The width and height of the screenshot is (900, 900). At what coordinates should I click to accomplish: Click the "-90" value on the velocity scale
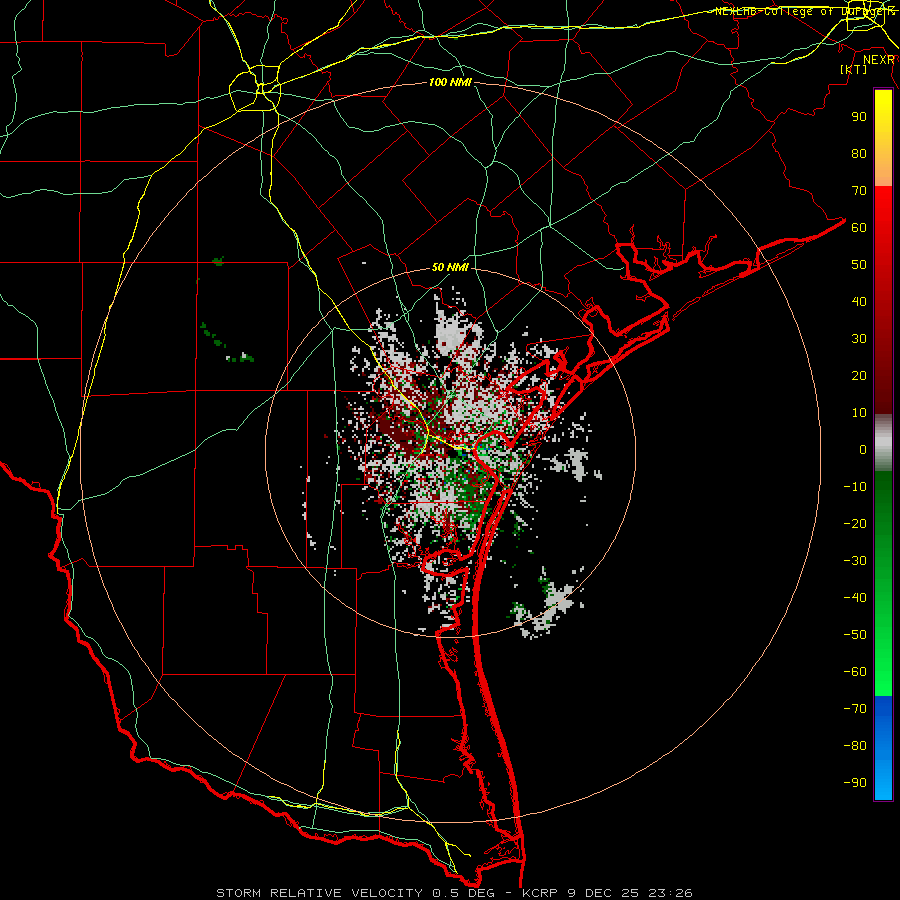(855, 783)
